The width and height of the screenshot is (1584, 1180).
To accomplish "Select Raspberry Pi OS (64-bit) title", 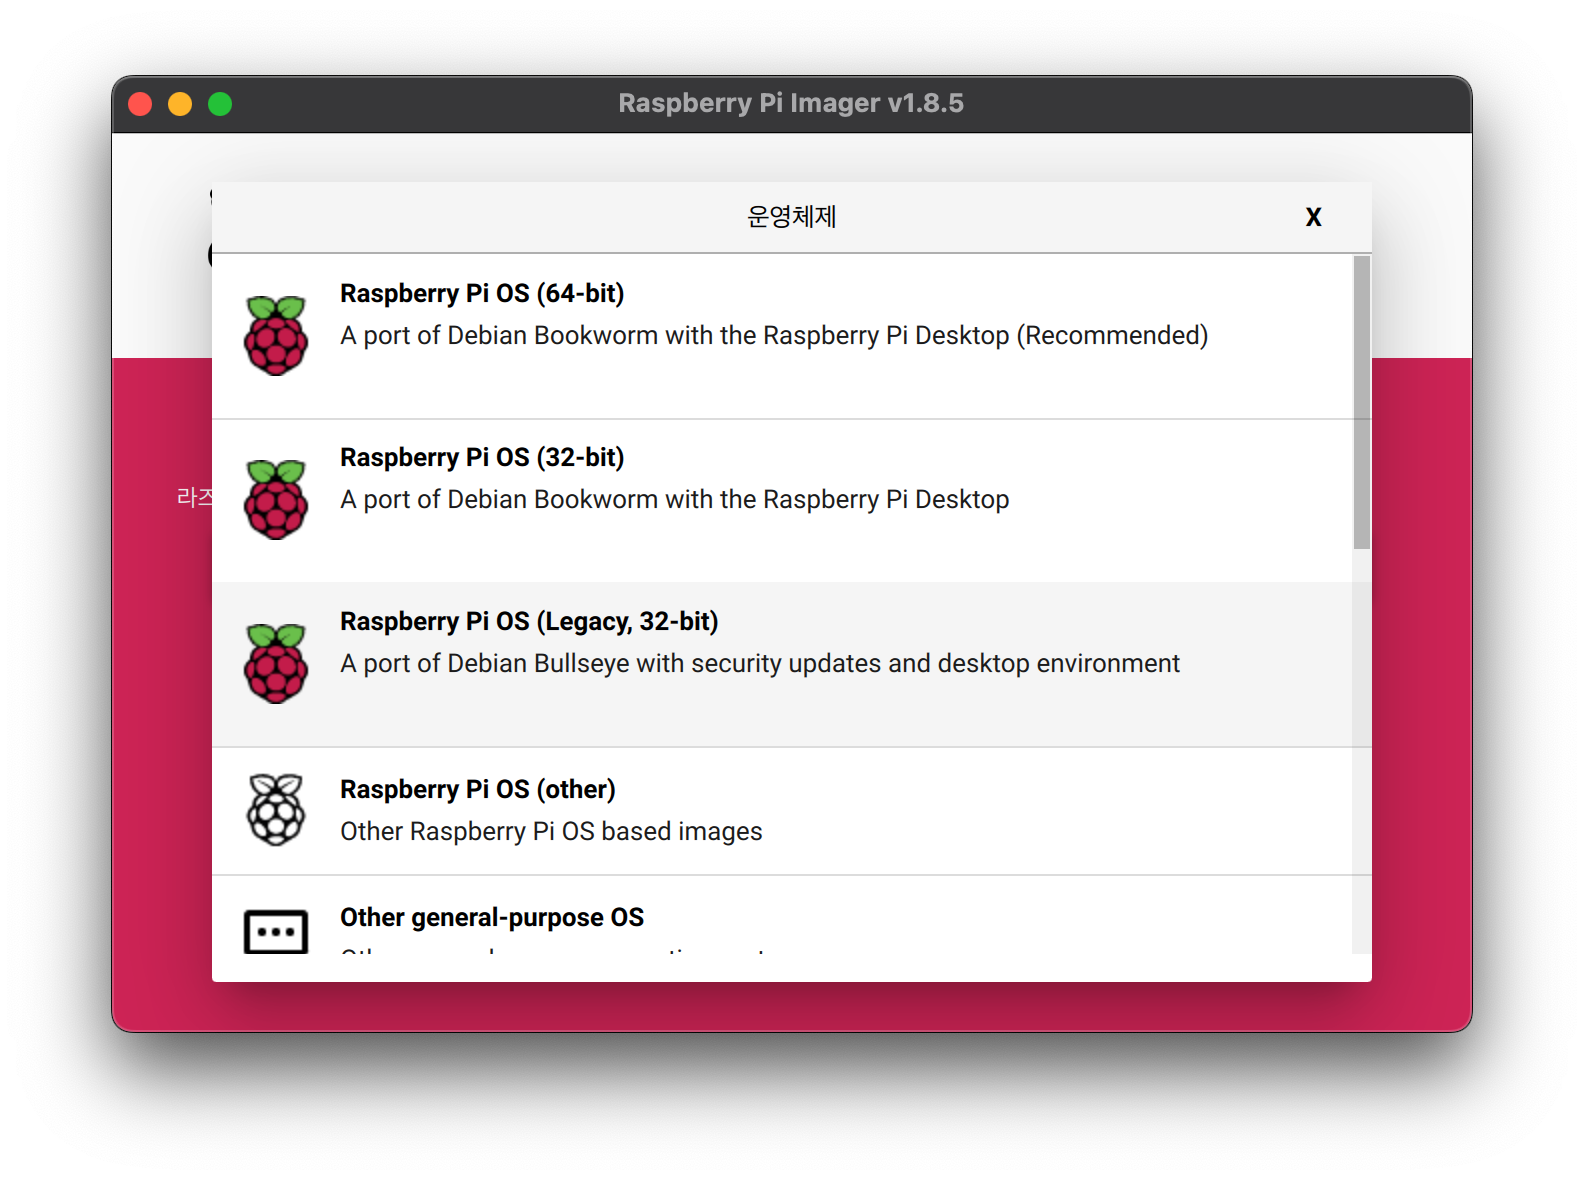I will pos(482,293).
